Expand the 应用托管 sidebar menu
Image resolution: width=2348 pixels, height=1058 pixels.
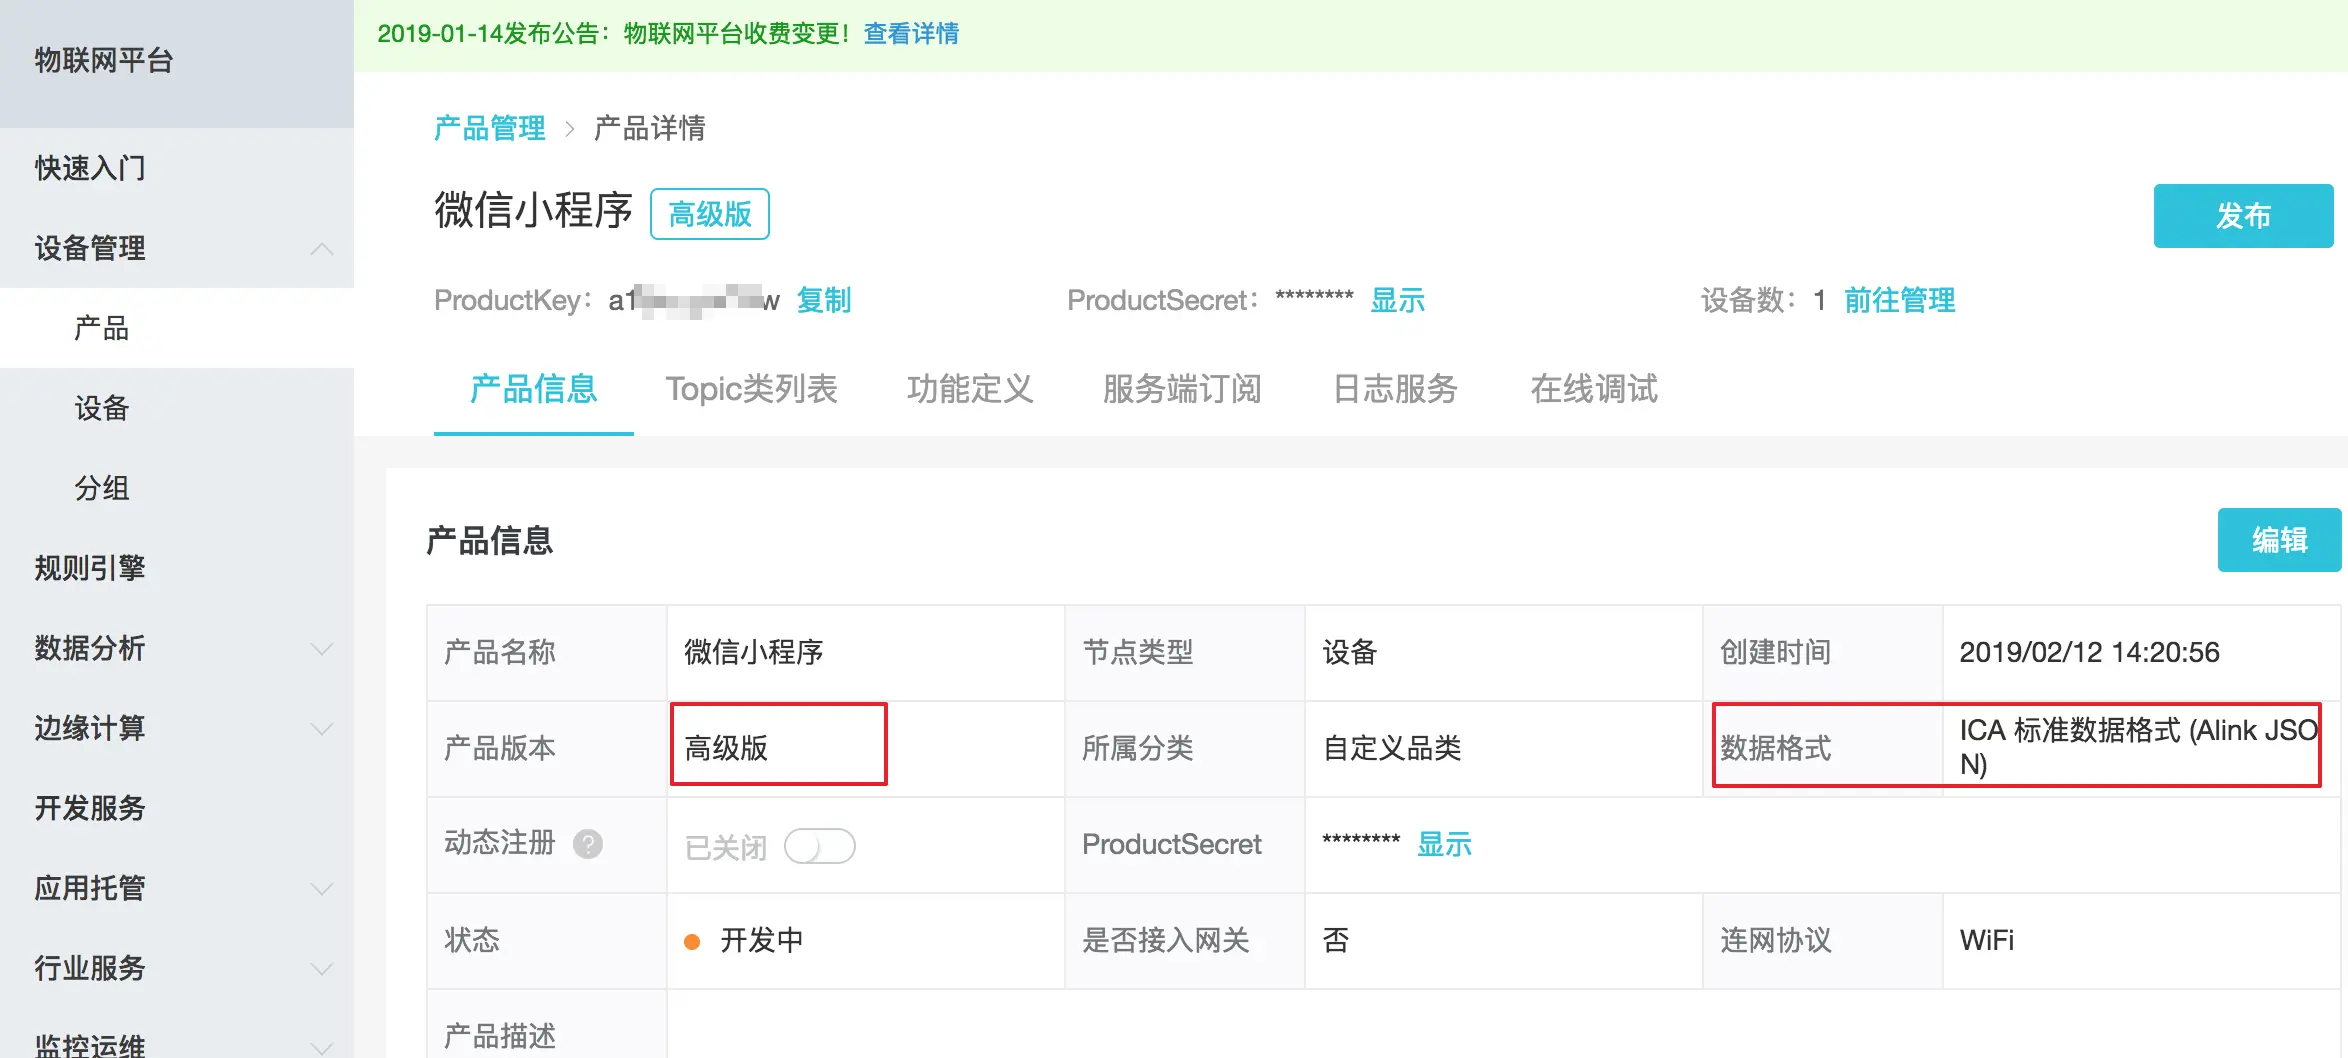(177, 888)
